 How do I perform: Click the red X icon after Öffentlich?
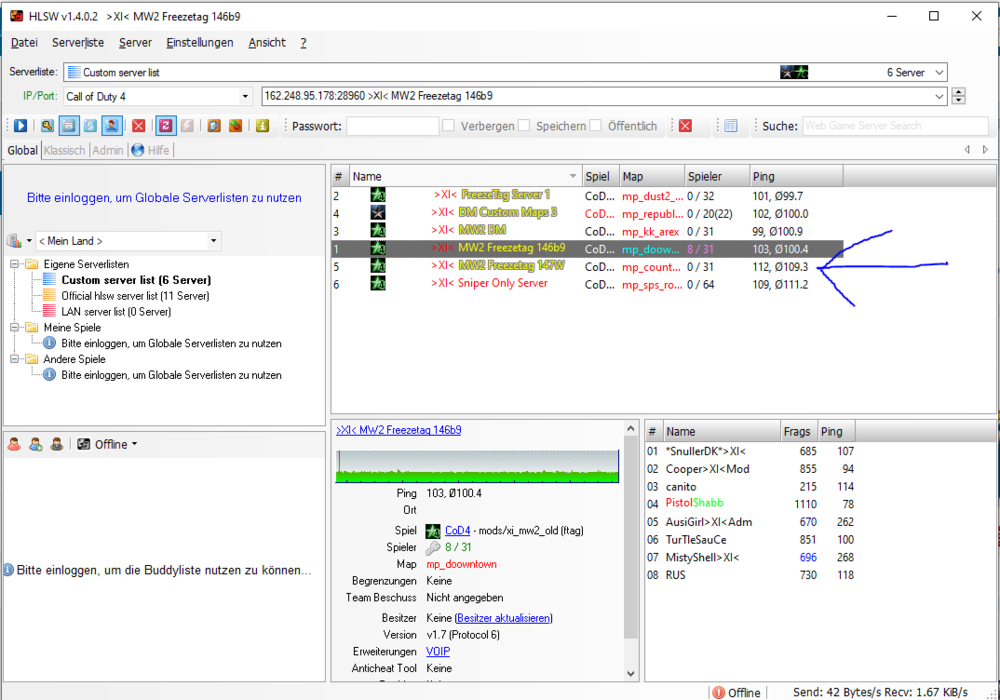pyautogui.click(x=685, y=126)
